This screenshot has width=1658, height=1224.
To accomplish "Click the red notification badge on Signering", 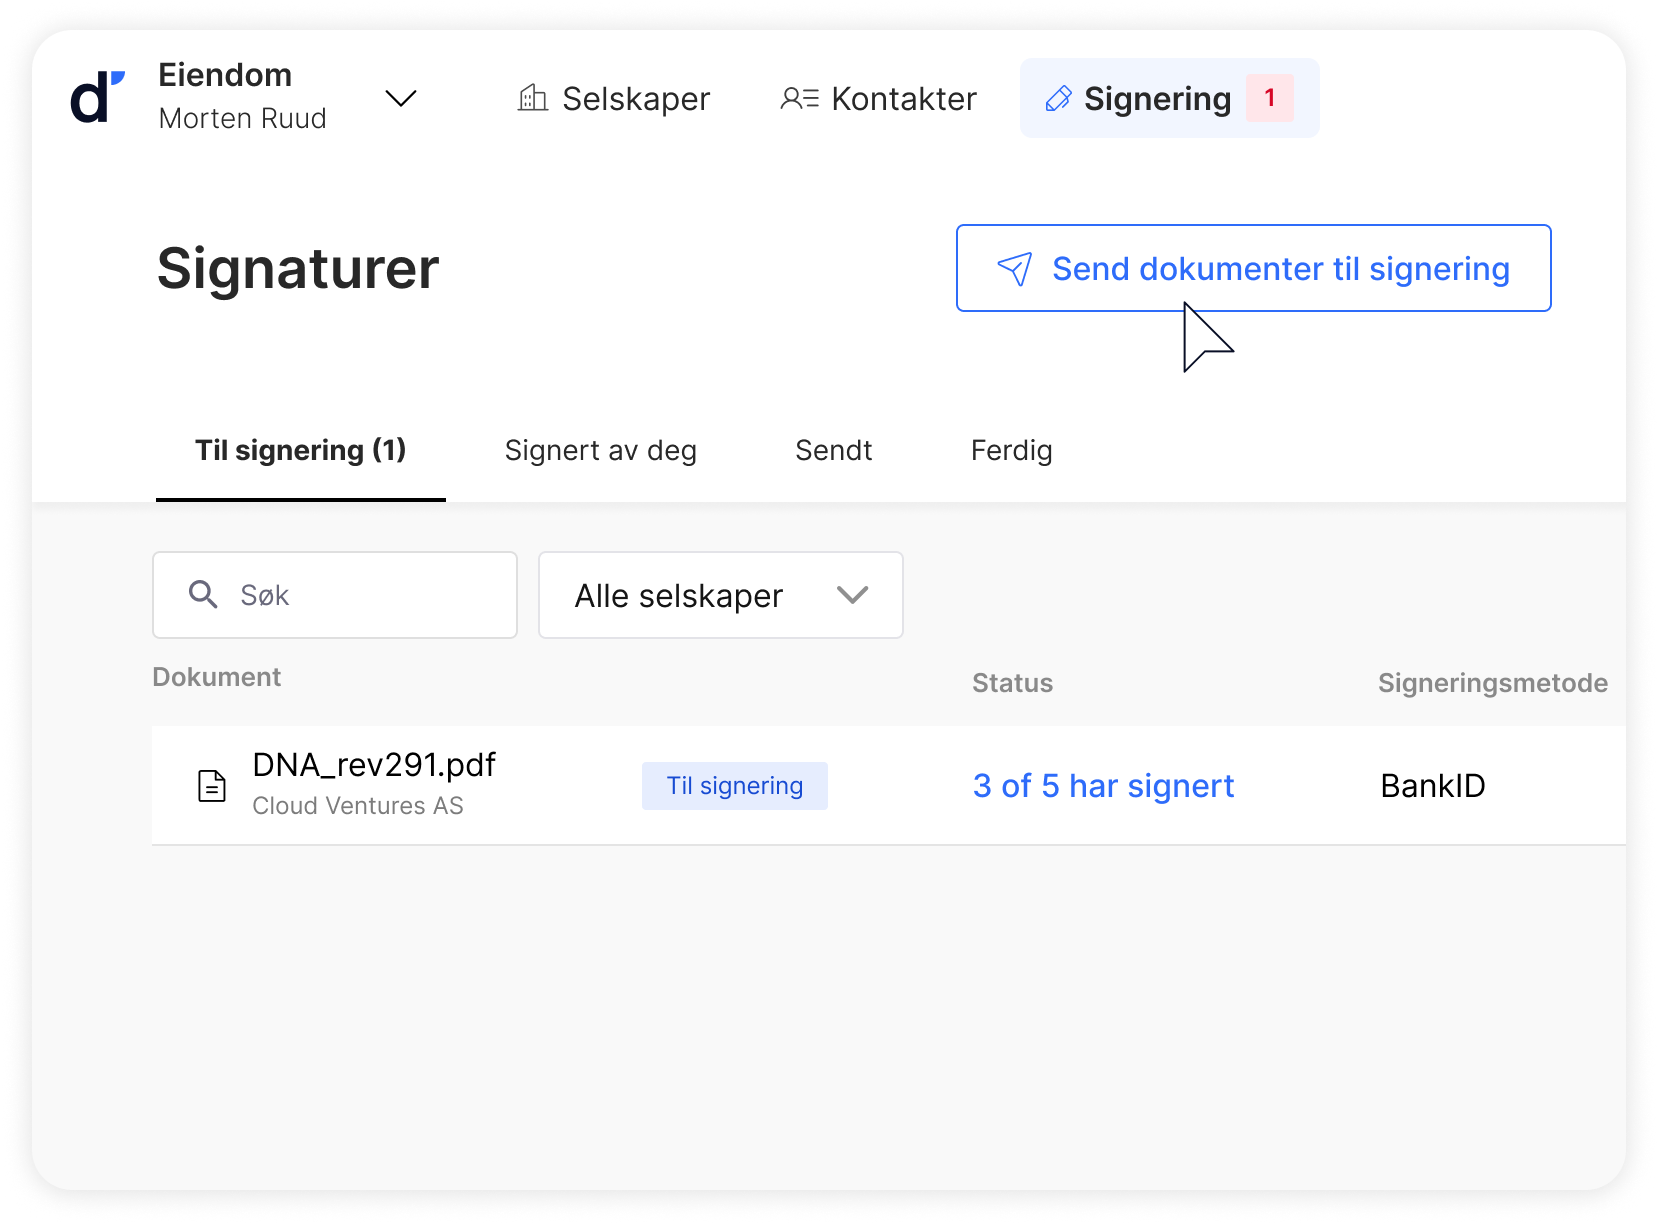I will 1270,98.
